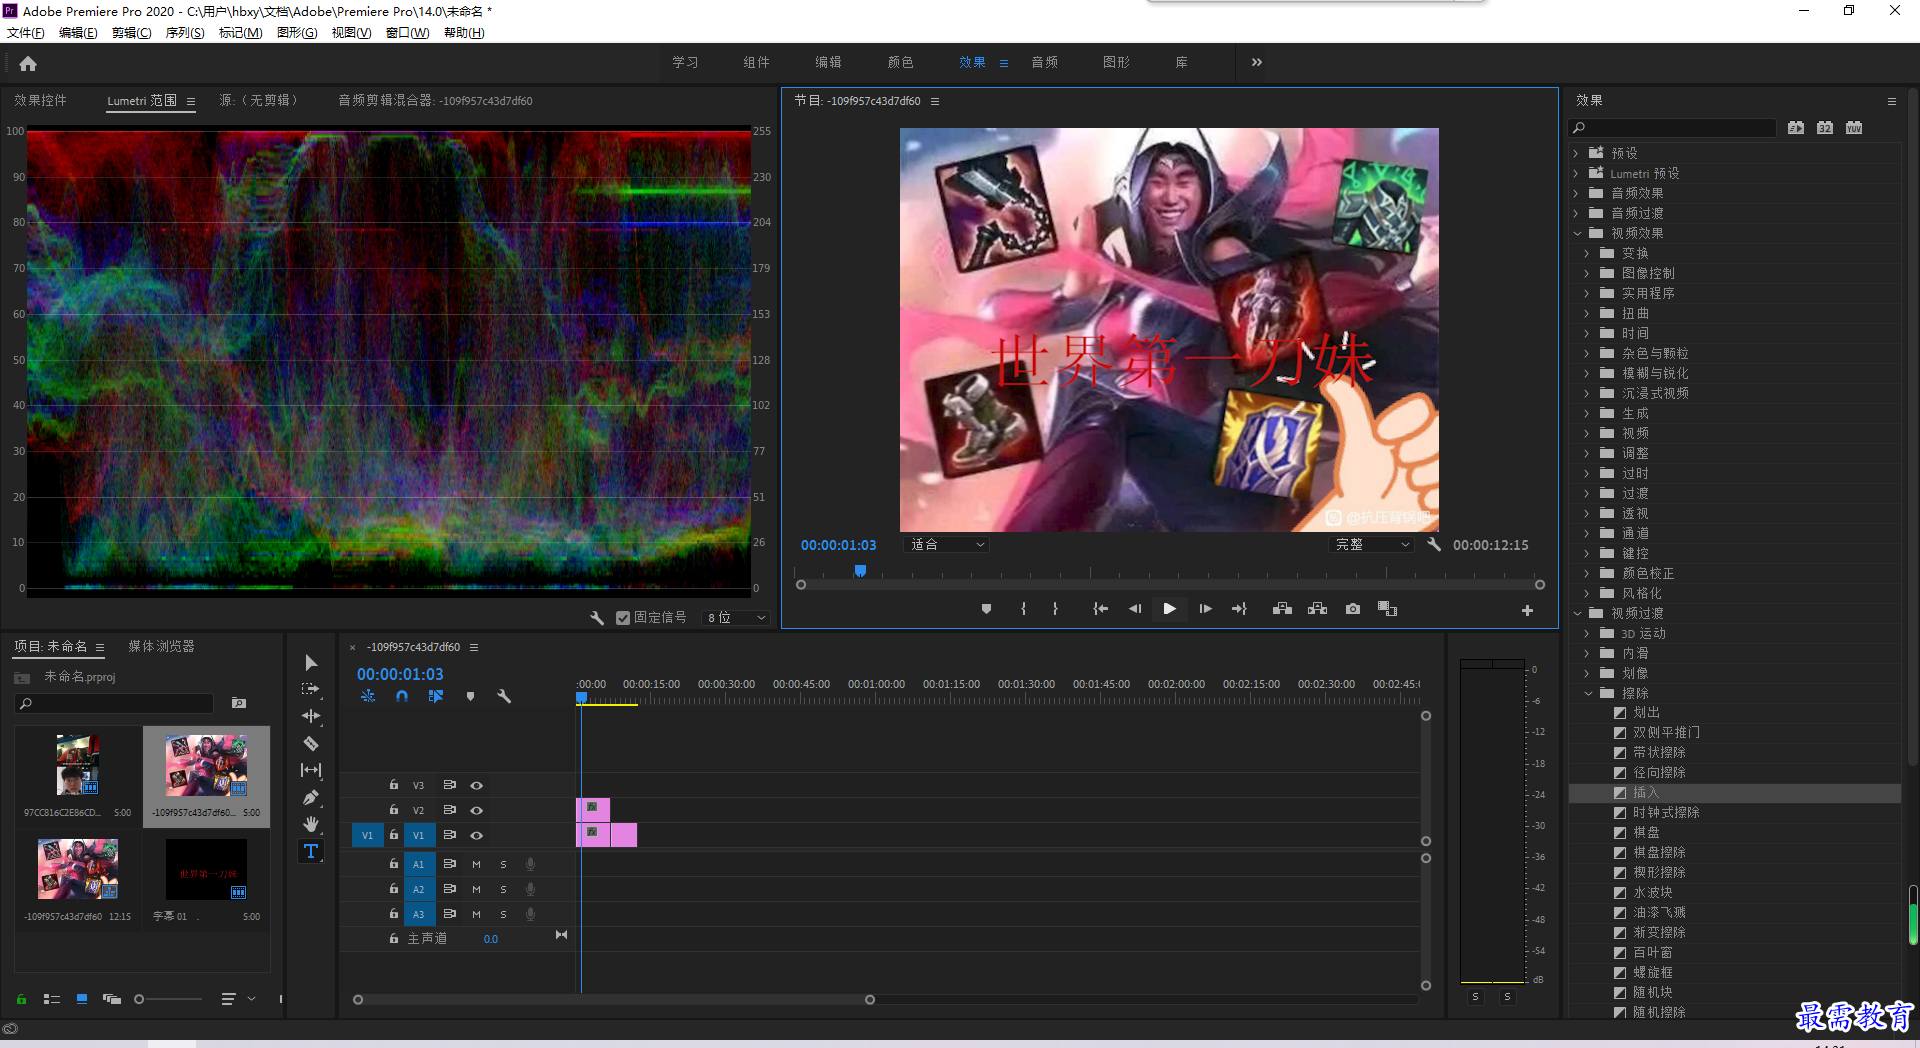The image size is (1920, 1048).
Task: Toggle linked selection in timeline
Action: tap(436, 696)
